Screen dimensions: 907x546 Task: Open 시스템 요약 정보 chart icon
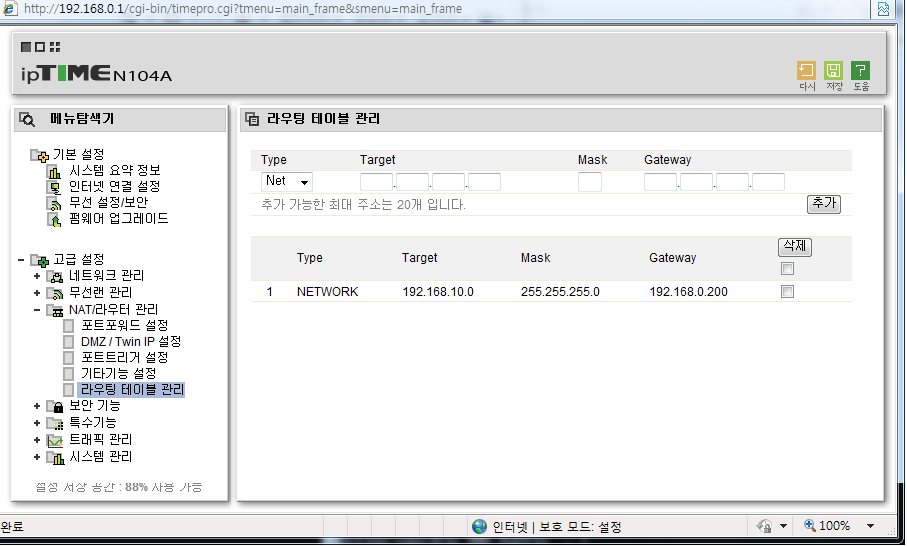click(x=54, y=171)
